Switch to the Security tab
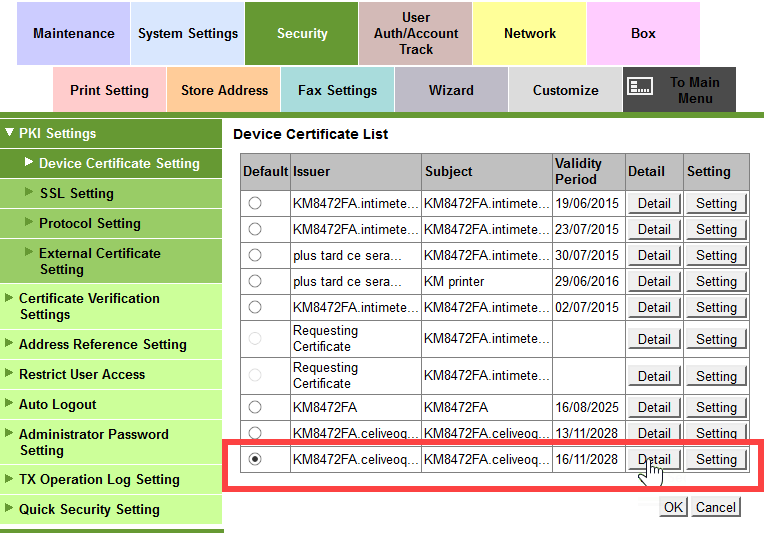This screenshot has width=764, height=535. 302,33
